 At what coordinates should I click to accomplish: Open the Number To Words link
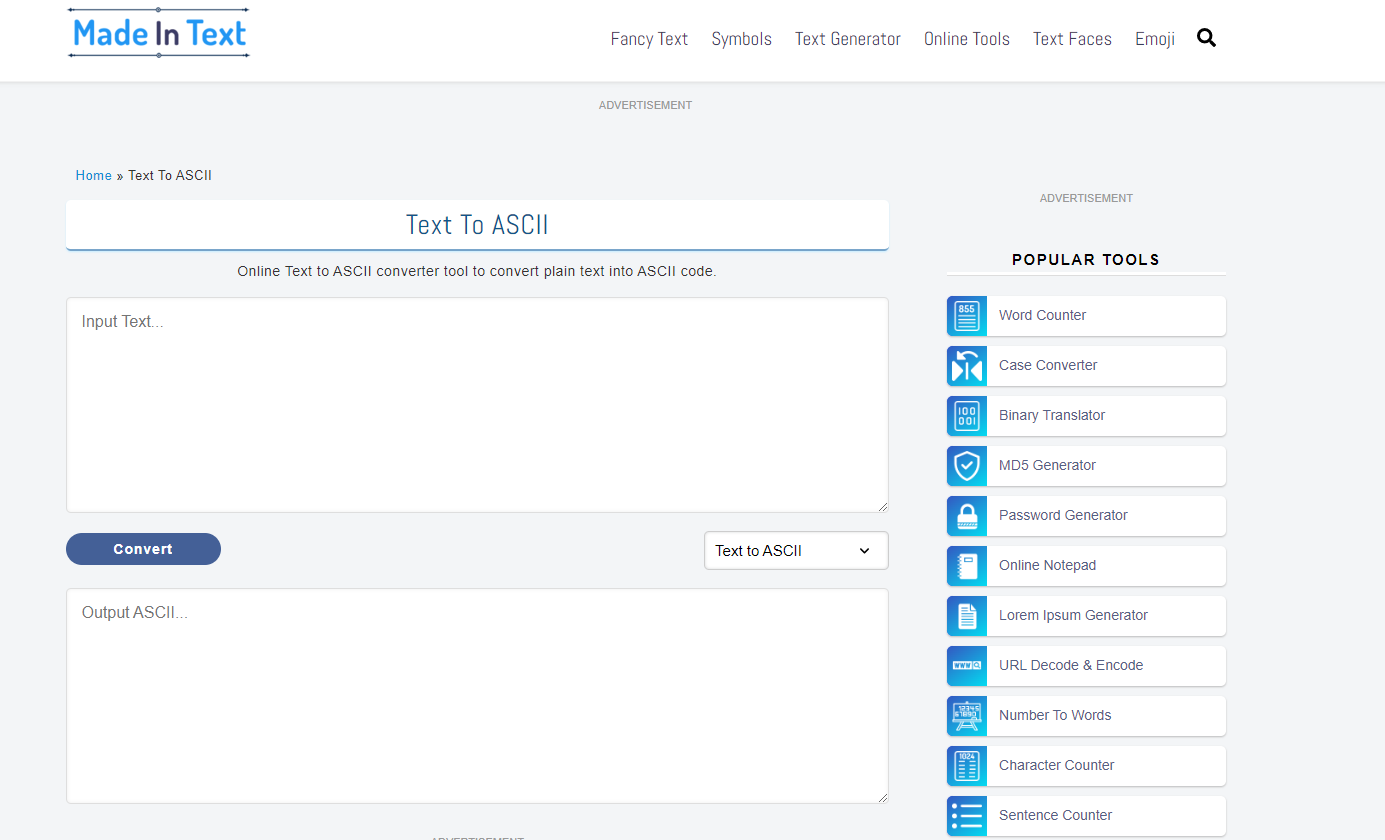pos(1055,715)
